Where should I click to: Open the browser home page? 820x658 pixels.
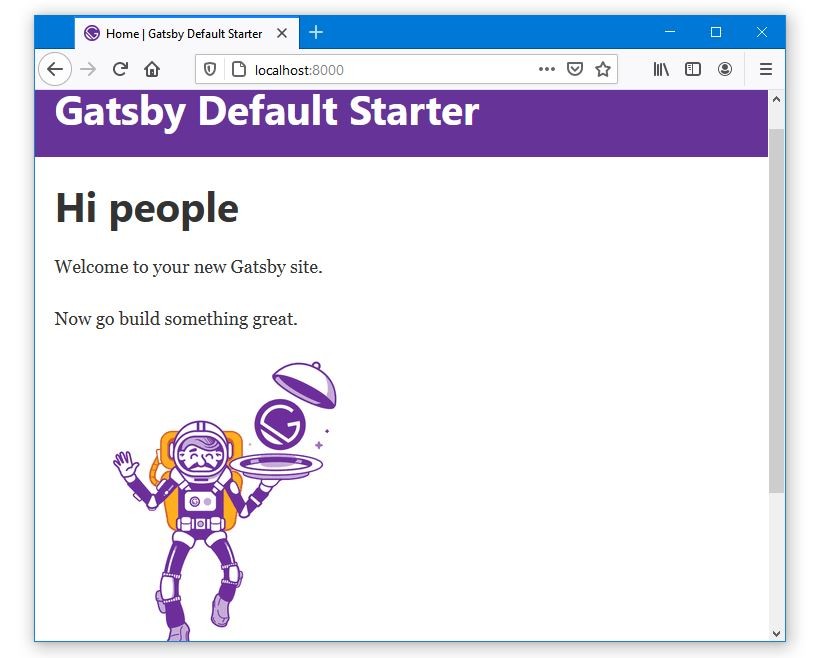coord(152,69)
